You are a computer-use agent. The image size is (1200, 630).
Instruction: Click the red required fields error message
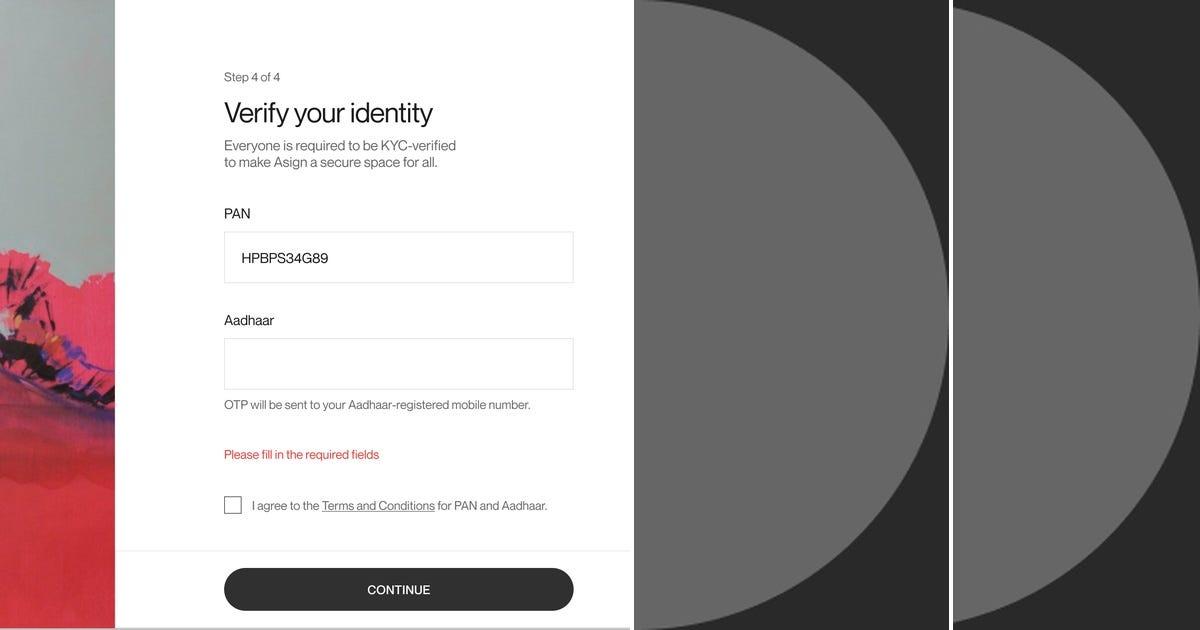300,454
